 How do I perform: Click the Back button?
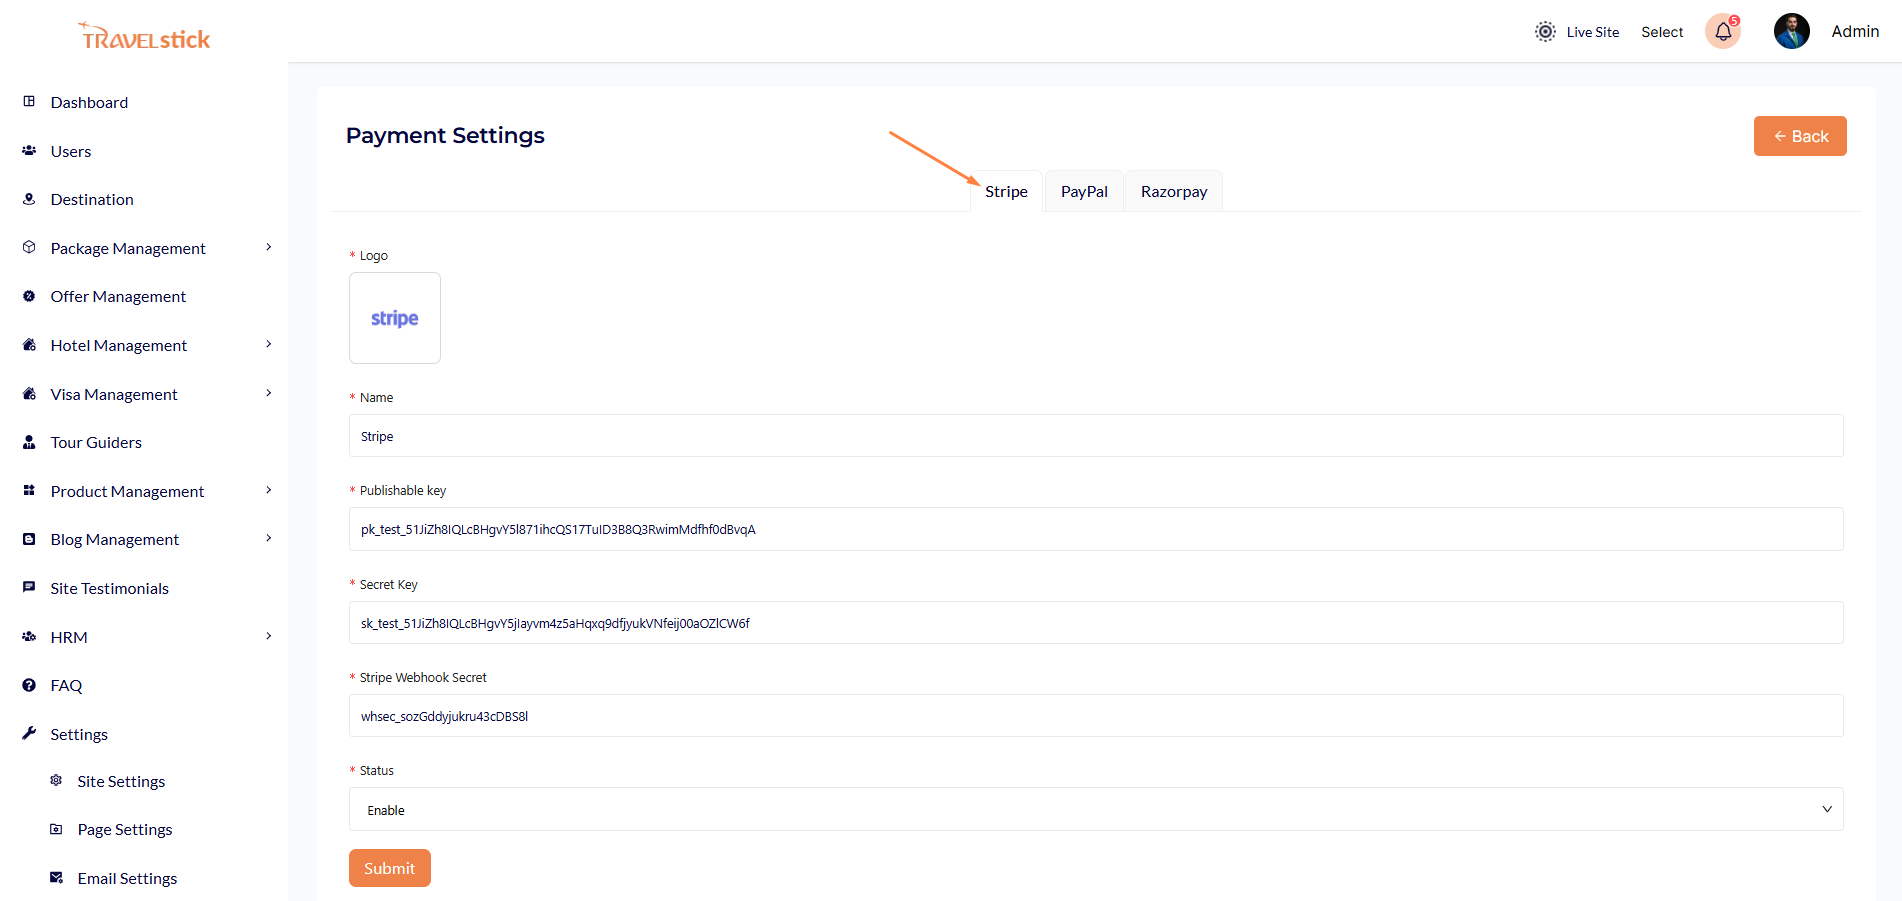pyautogui.click(x=1800, y=136)
